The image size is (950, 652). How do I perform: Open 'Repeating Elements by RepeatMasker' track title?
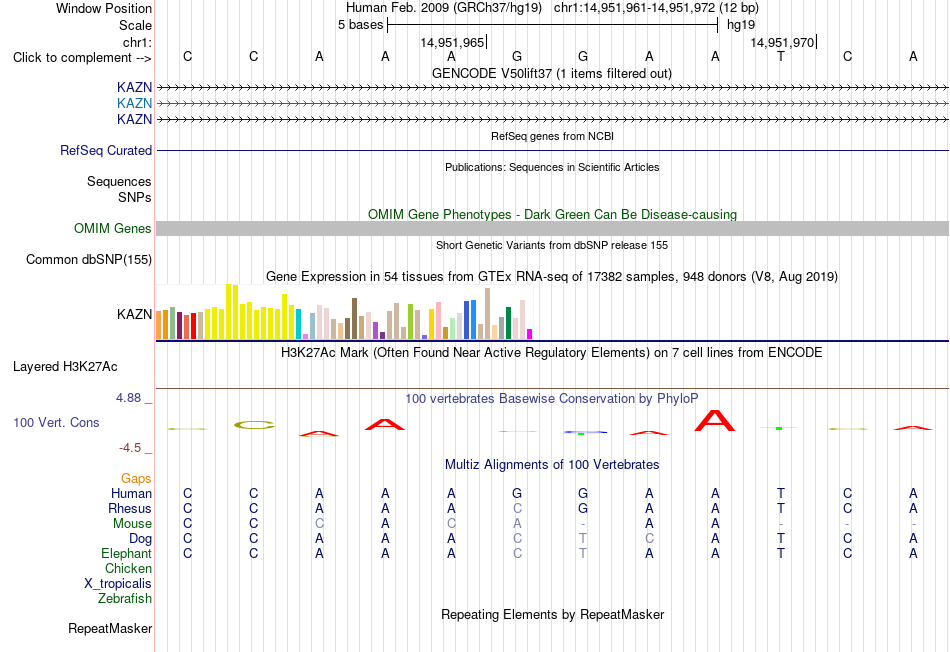click(x=552, y=615)
